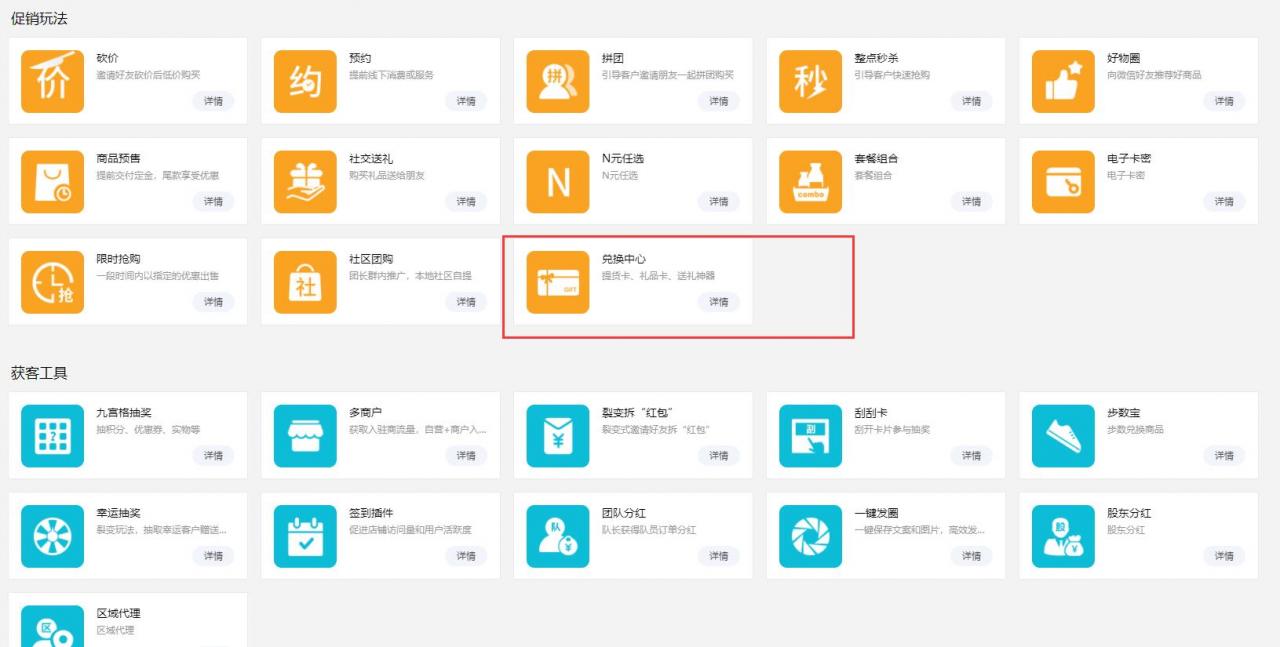The width and height of the screenshot is (1280, 647).
Task: Open 详情 for 九宫格抽奖
Action: [x=213, y=455]
